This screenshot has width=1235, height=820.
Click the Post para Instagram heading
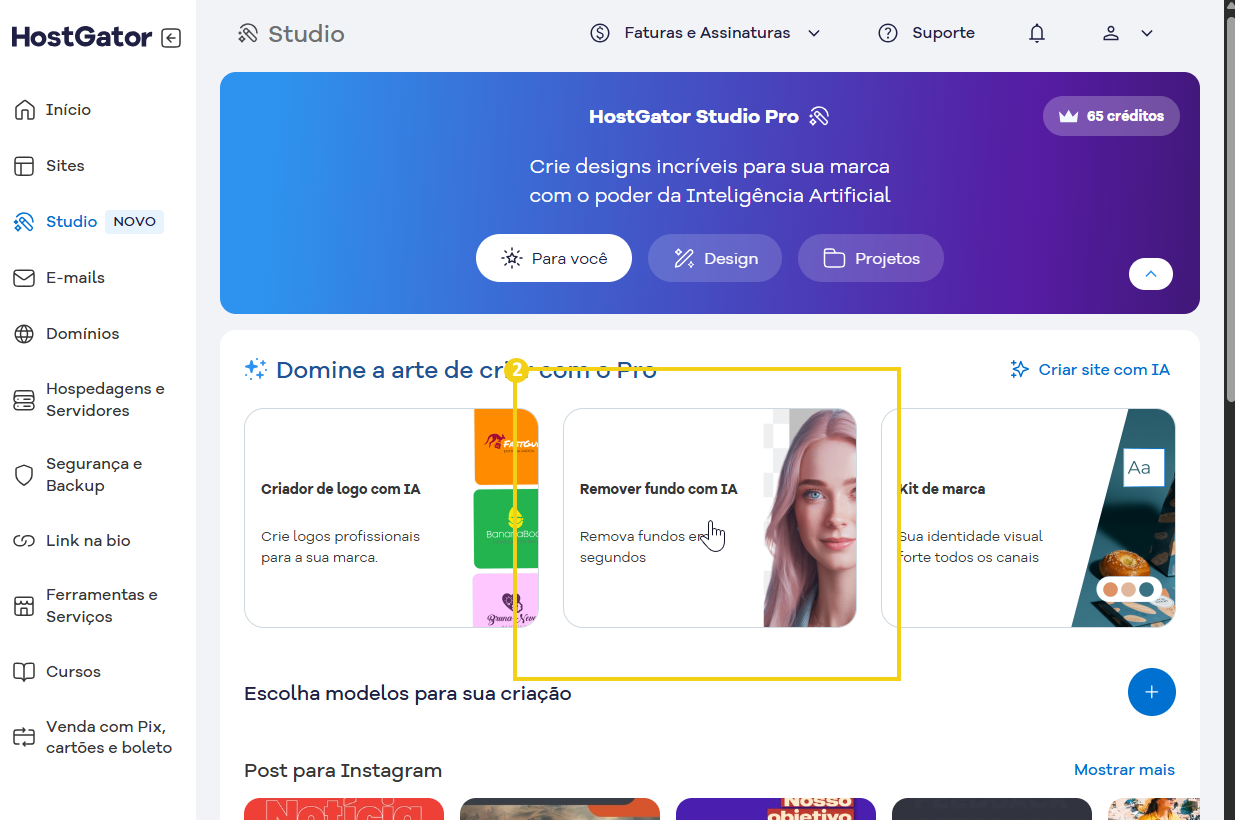343,771
